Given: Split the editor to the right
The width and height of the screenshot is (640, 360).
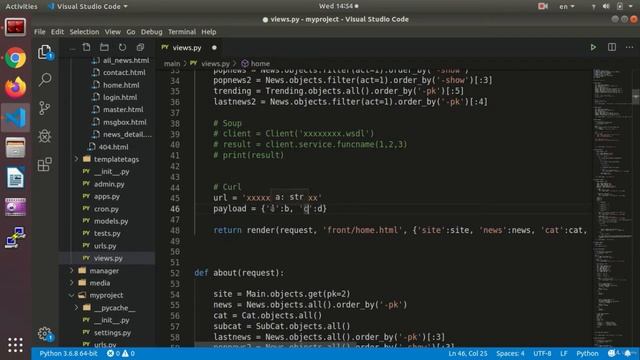Looking at the screenshot, I should [612, 47].
